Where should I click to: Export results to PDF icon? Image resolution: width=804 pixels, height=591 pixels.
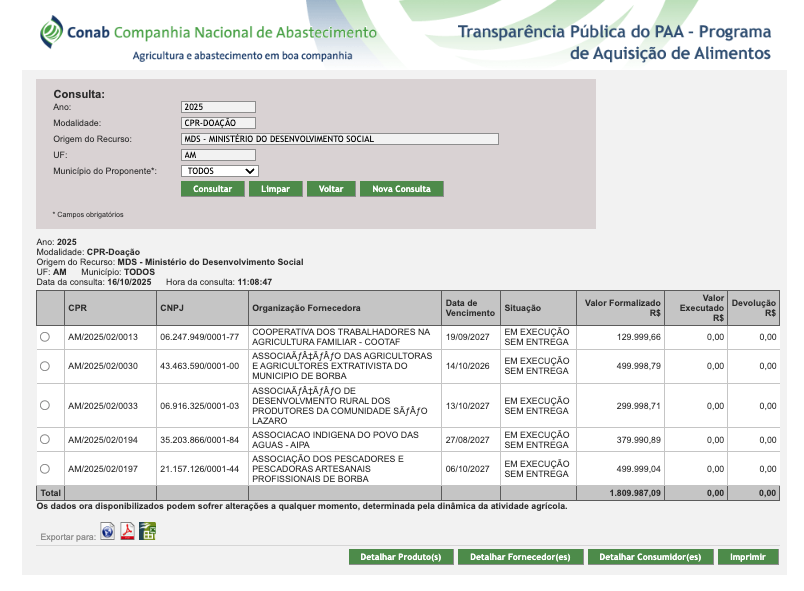point(128,531)
